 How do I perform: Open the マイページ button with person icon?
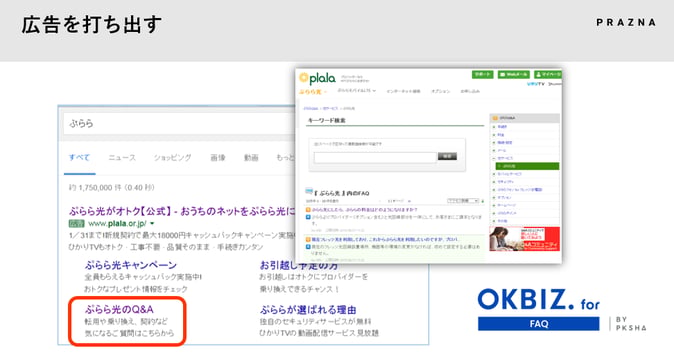pos(548,75)
